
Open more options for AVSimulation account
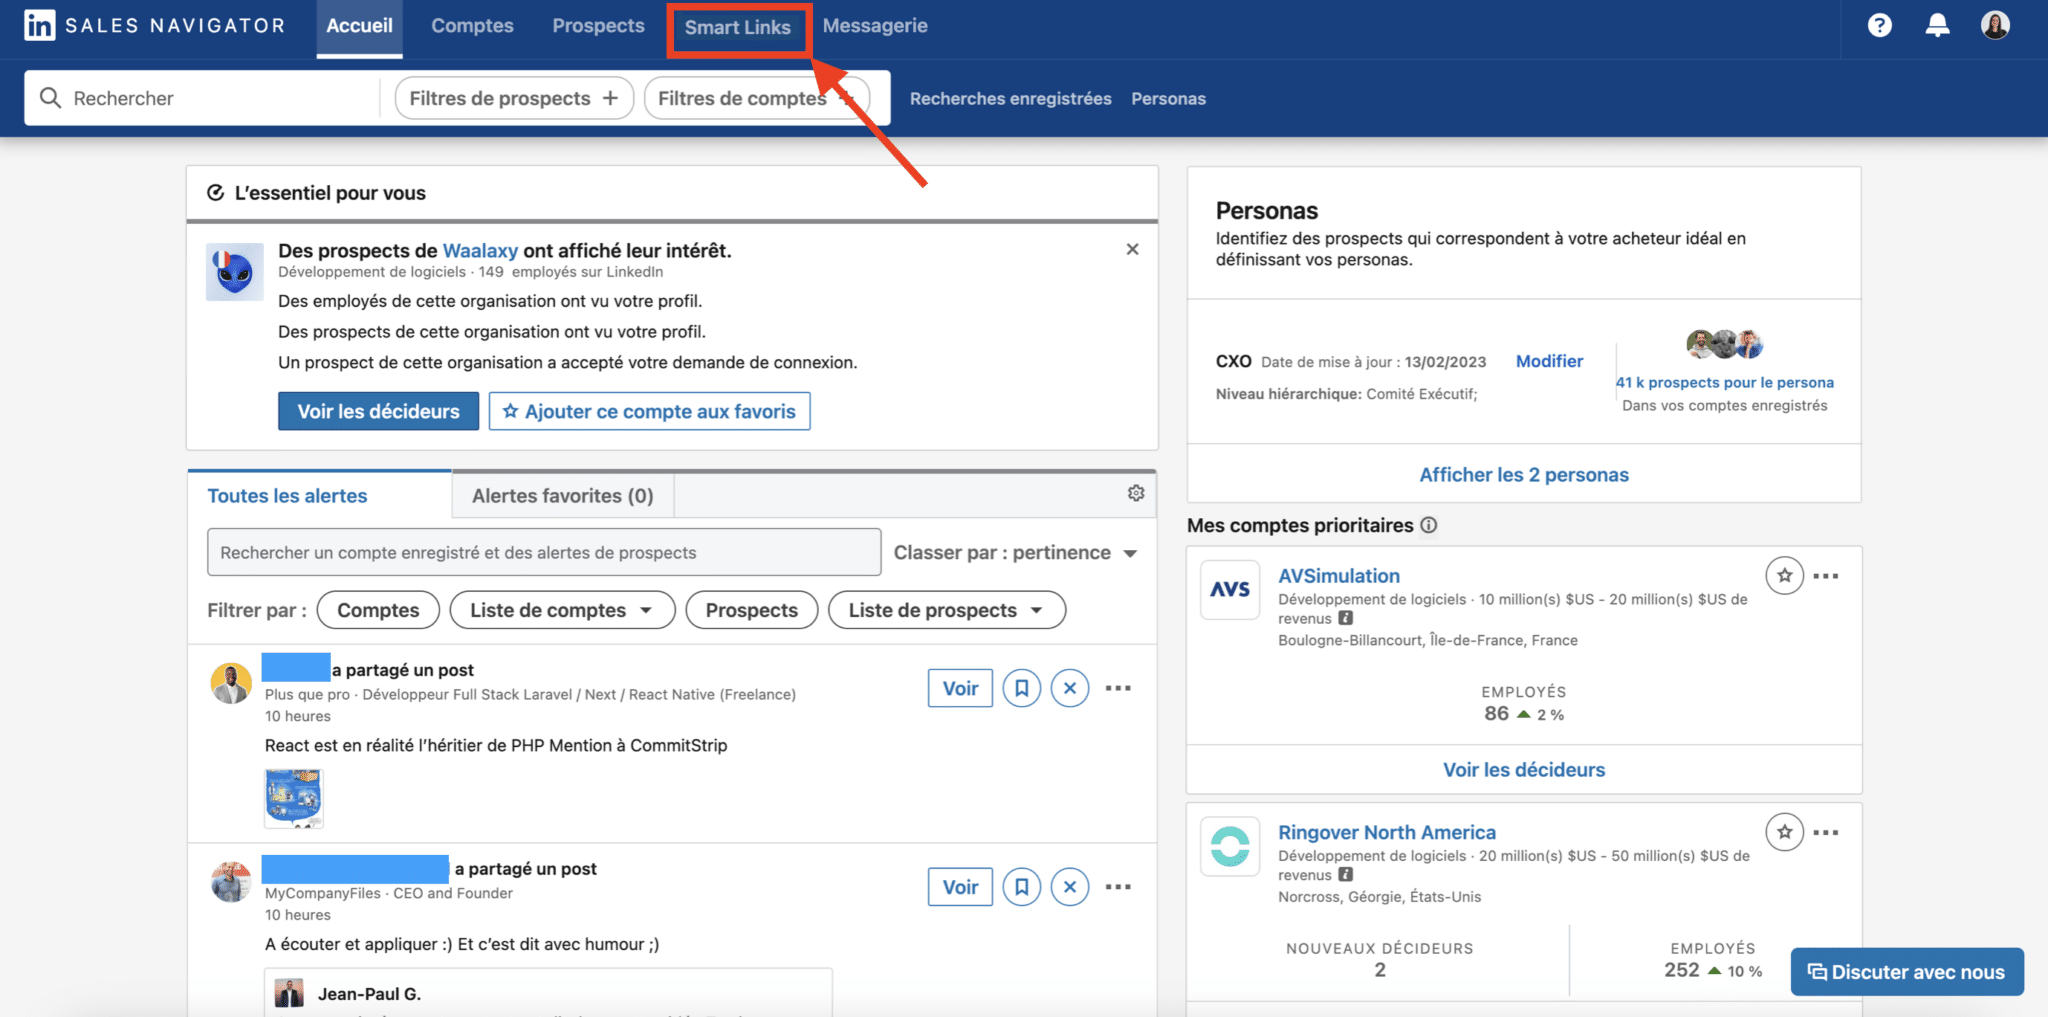pos(1827,575)
